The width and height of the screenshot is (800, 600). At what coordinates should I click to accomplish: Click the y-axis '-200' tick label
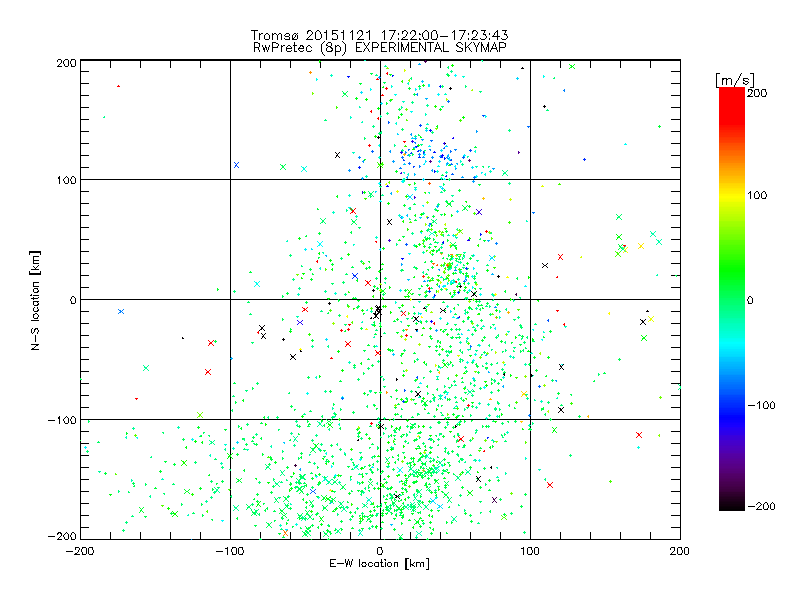(62, 536)
